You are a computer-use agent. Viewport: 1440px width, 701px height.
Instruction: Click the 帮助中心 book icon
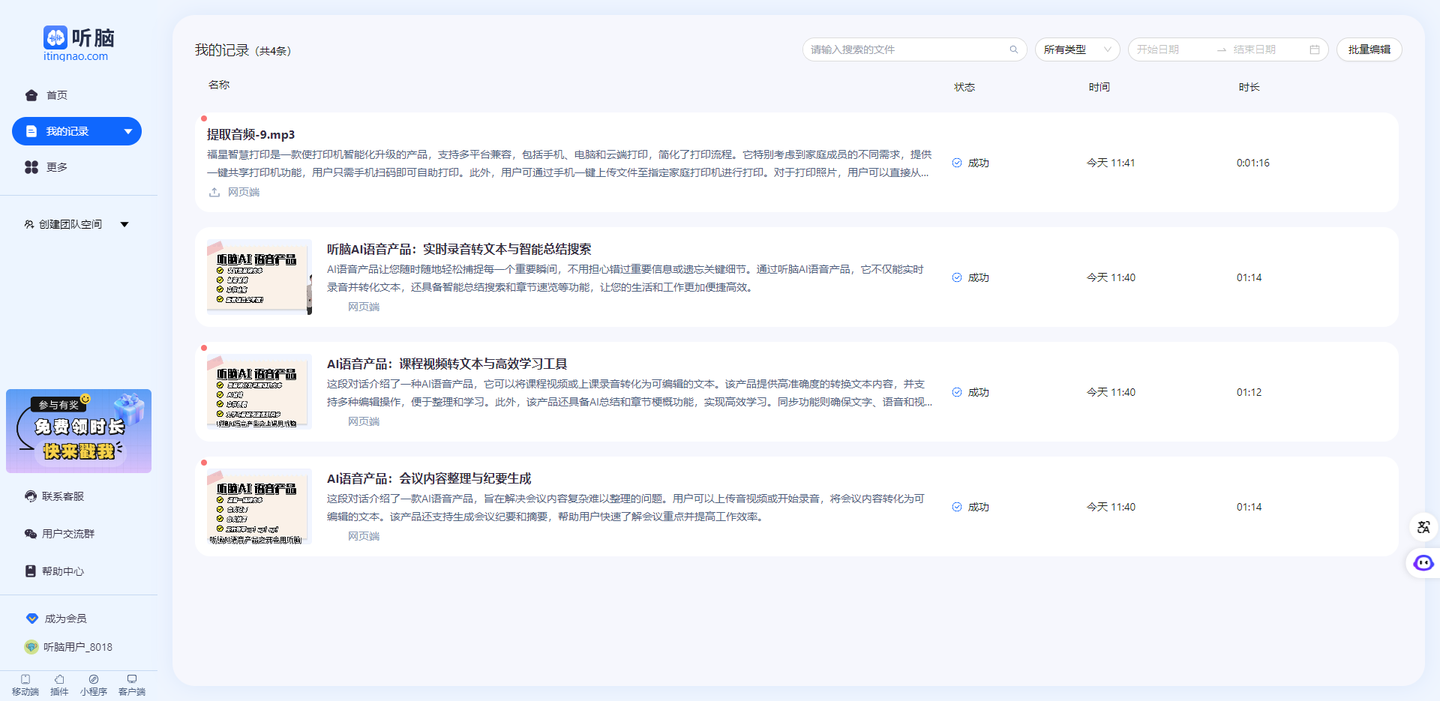tap(31, 571)
